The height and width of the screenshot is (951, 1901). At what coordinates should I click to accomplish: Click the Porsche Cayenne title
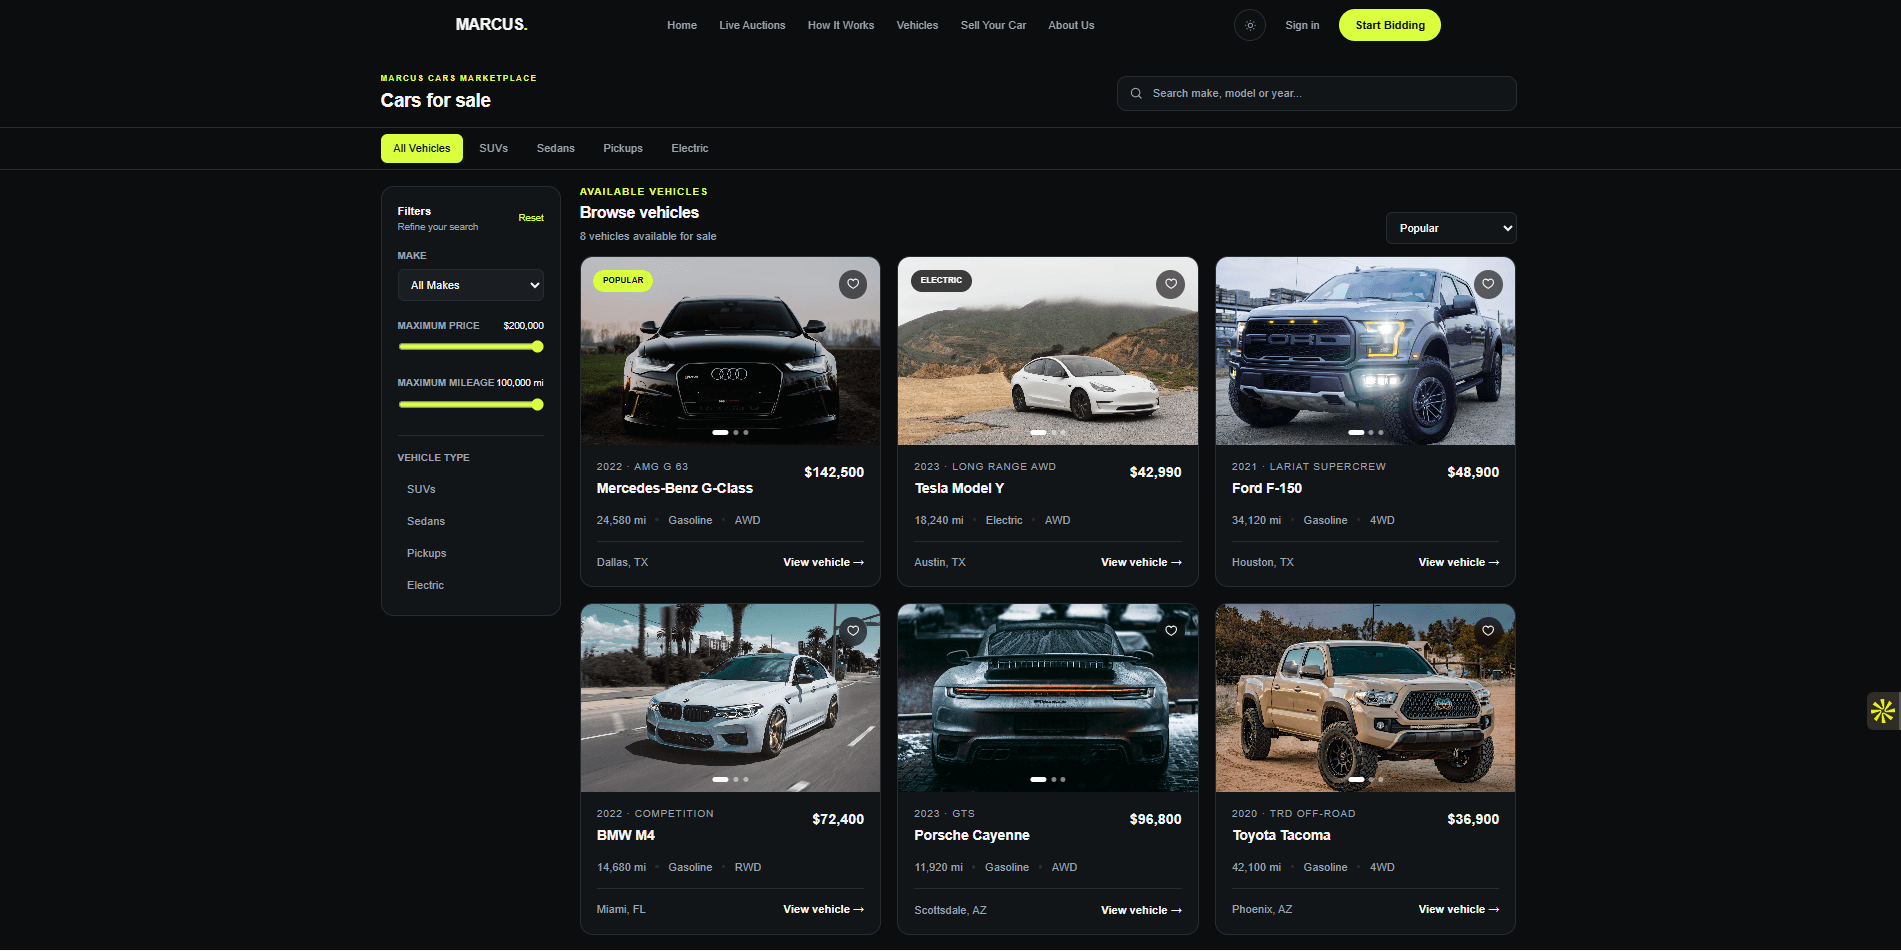tap(972, 835)
